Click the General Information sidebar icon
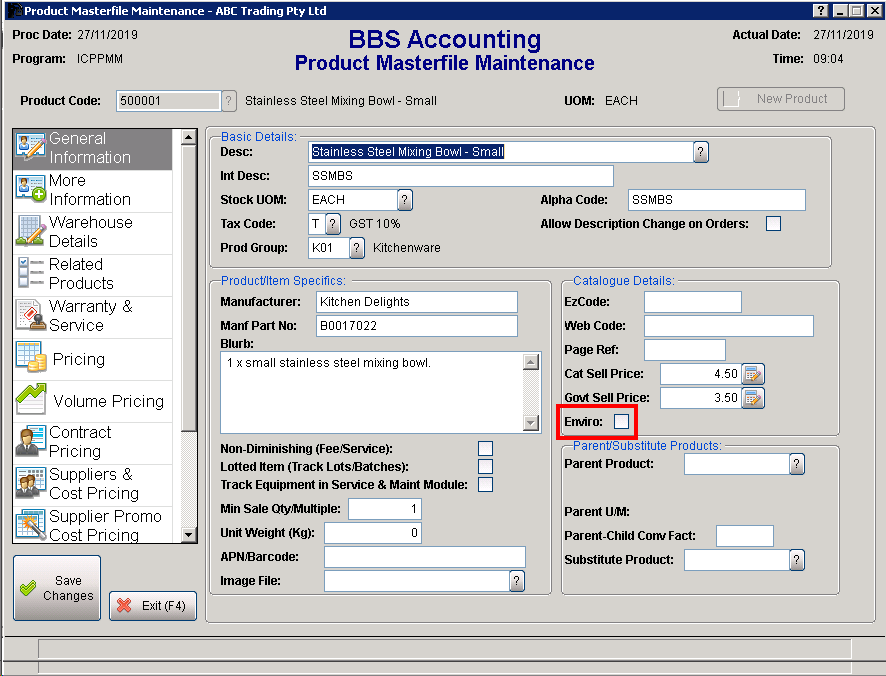Viewport: 886px width, 676px height. click(31, 148)
